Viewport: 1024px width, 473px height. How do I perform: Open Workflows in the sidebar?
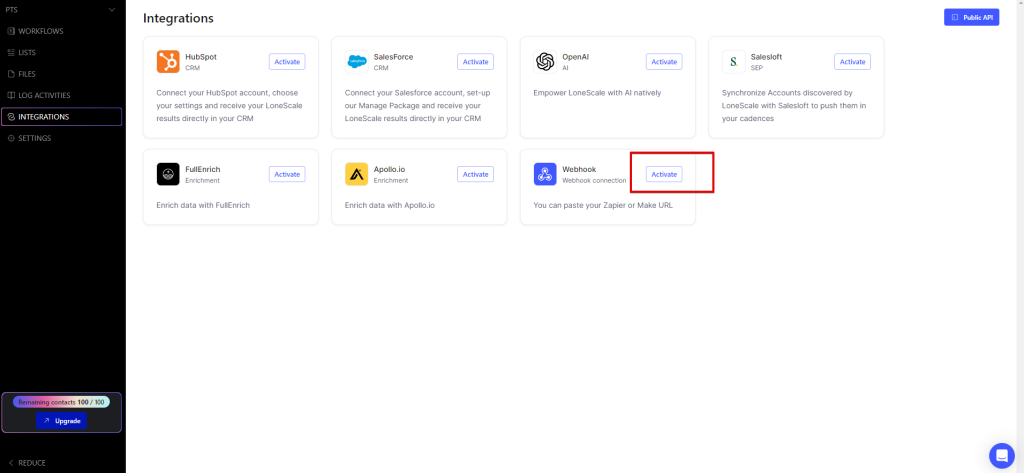(x=40, y=31)
